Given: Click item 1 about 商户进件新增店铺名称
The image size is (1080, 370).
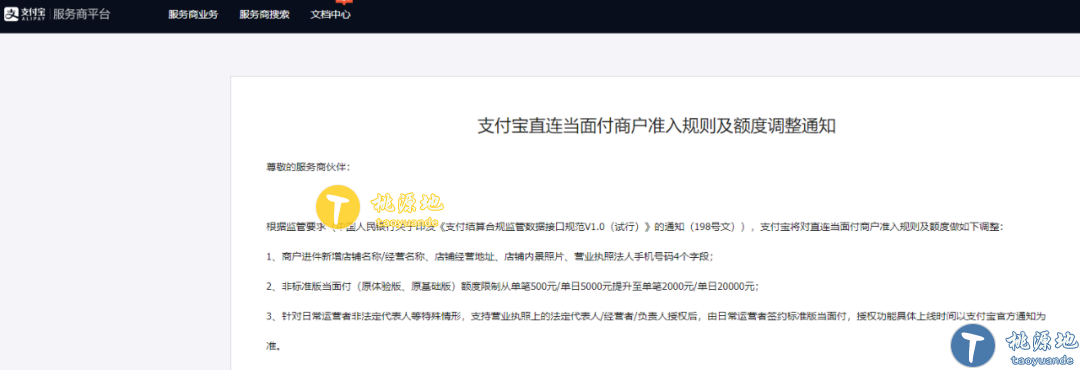Looking at the screenshot, I should (x=490, y=256).
